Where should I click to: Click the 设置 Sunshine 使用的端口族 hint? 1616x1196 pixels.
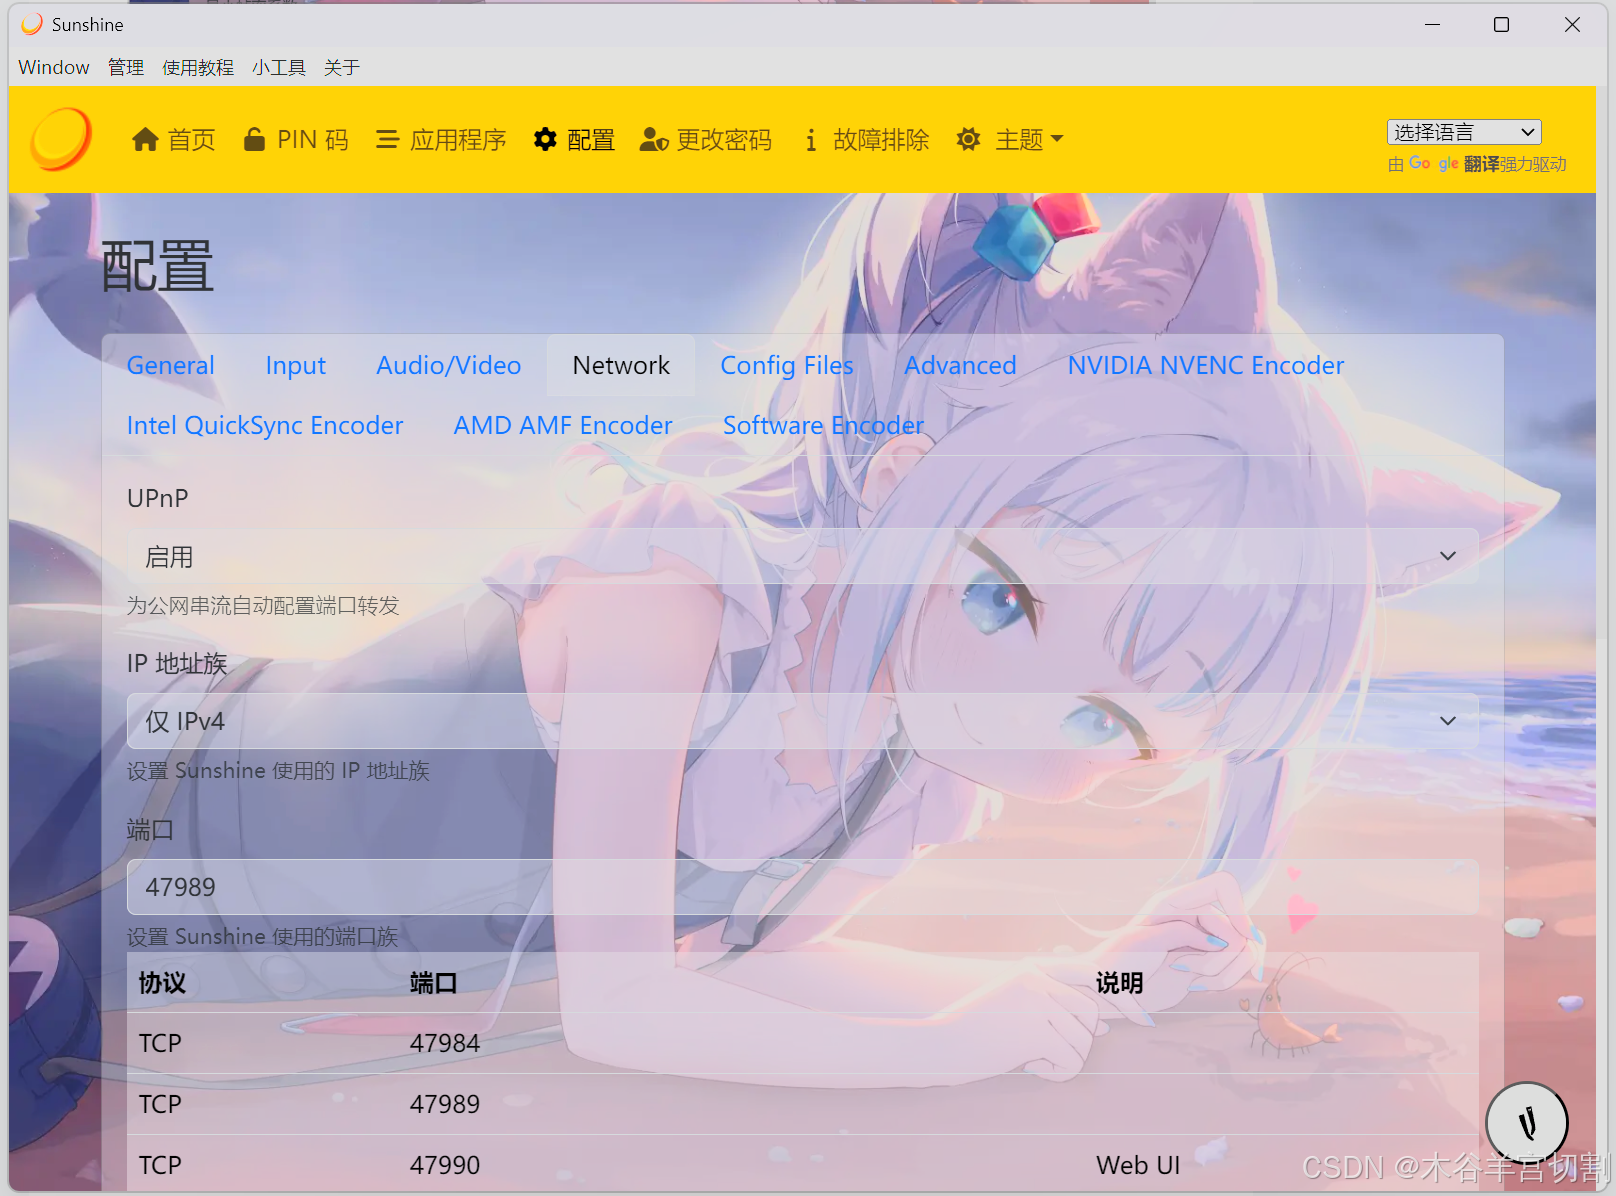pos(263,937)
